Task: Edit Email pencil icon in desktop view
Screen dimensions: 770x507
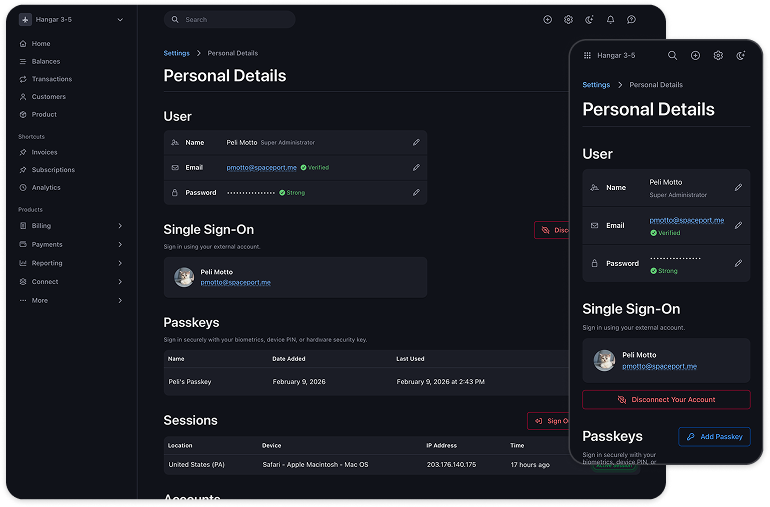Action: click(x=416, y=168)
